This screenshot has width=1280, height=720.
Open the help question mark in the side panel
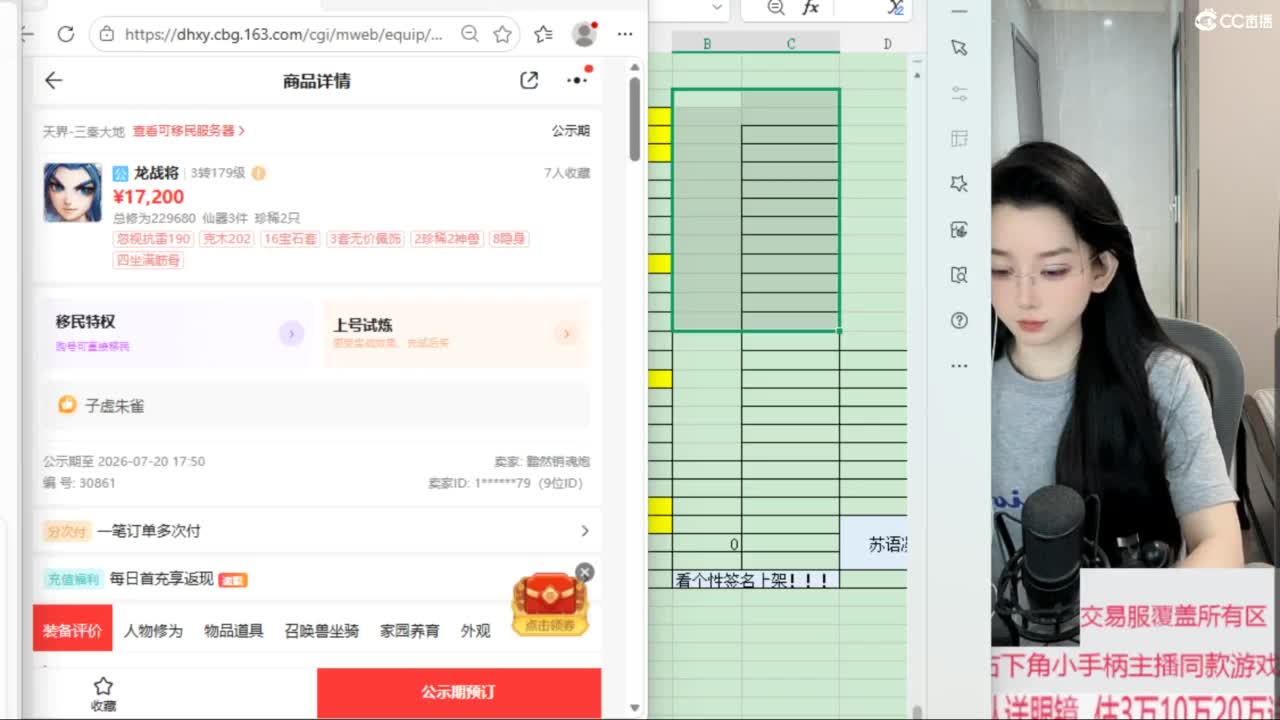point(959,321)
